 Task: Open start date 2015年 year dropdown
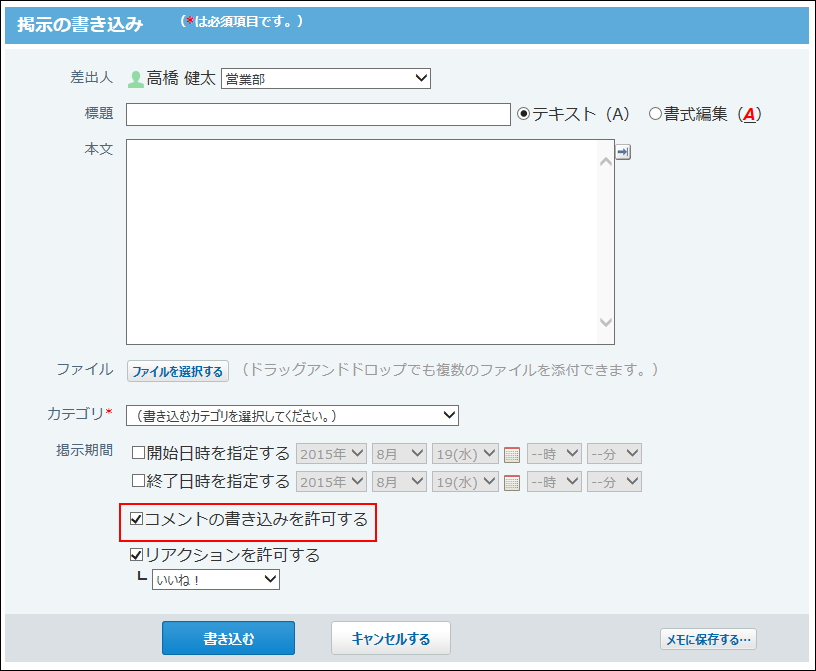click(332, 453)
